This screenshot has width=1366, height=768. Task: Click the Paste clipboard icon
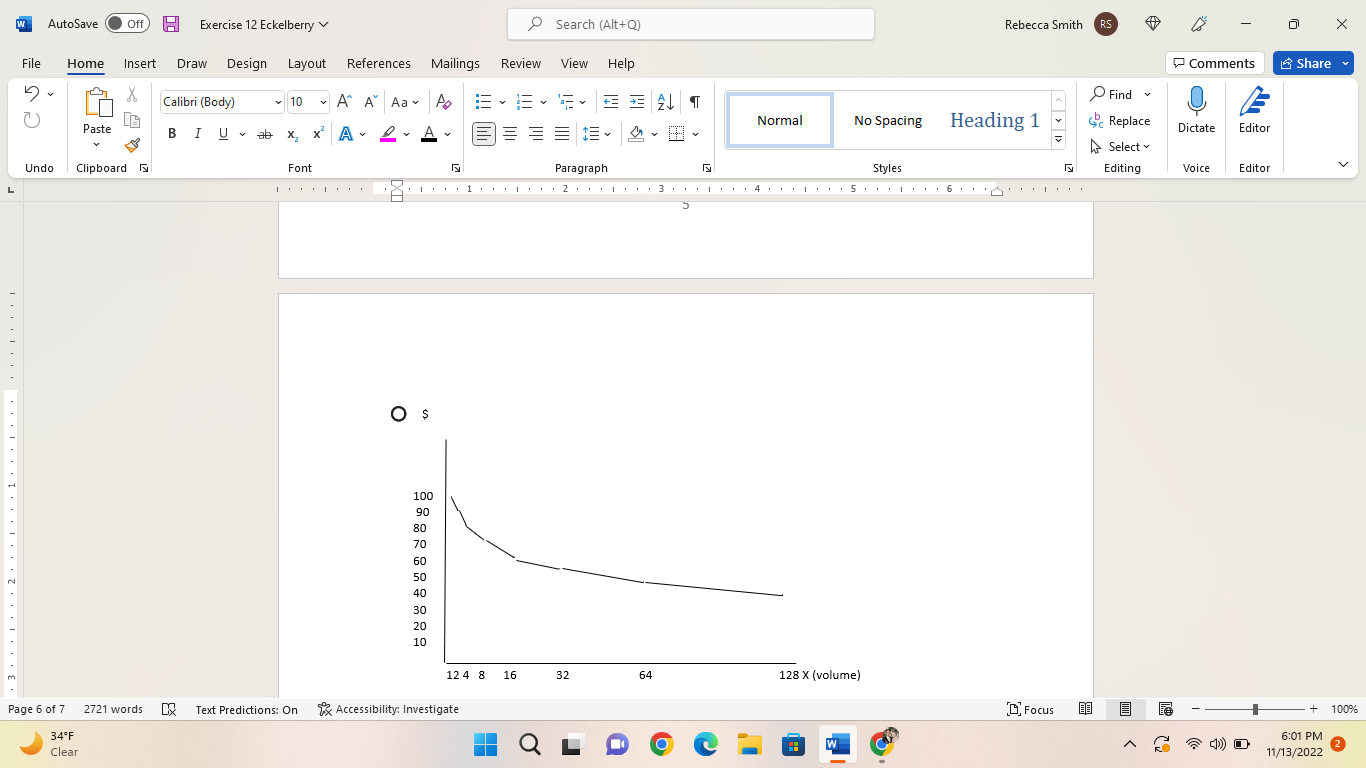98,103
